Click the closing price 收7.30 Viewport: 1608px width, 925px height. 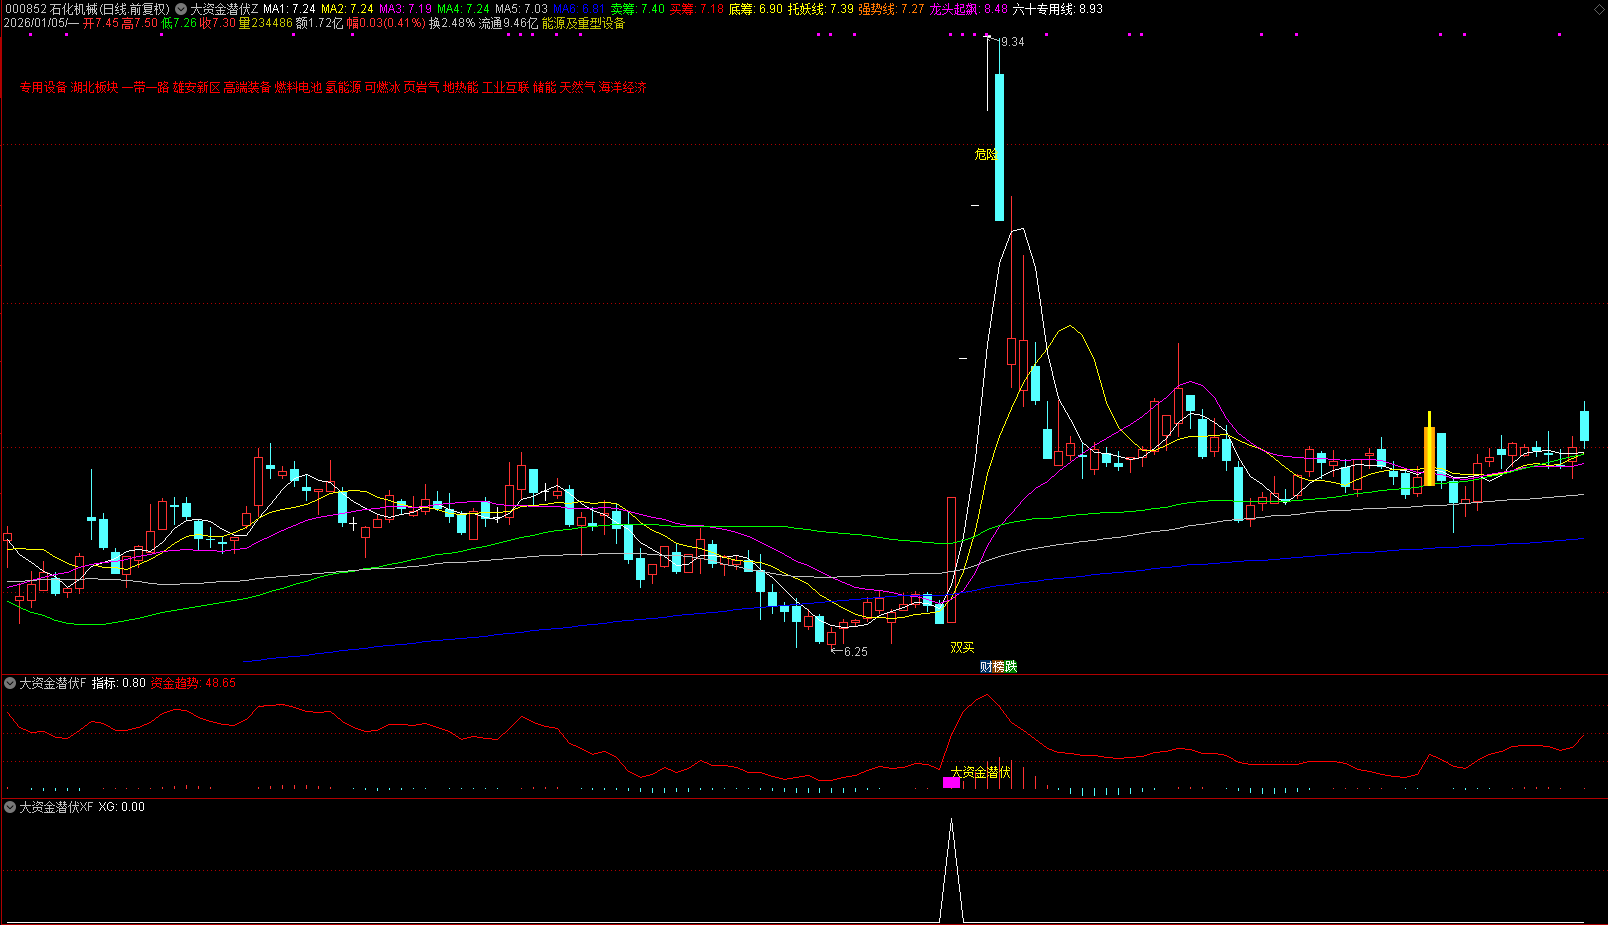click(x=218, y=23)
